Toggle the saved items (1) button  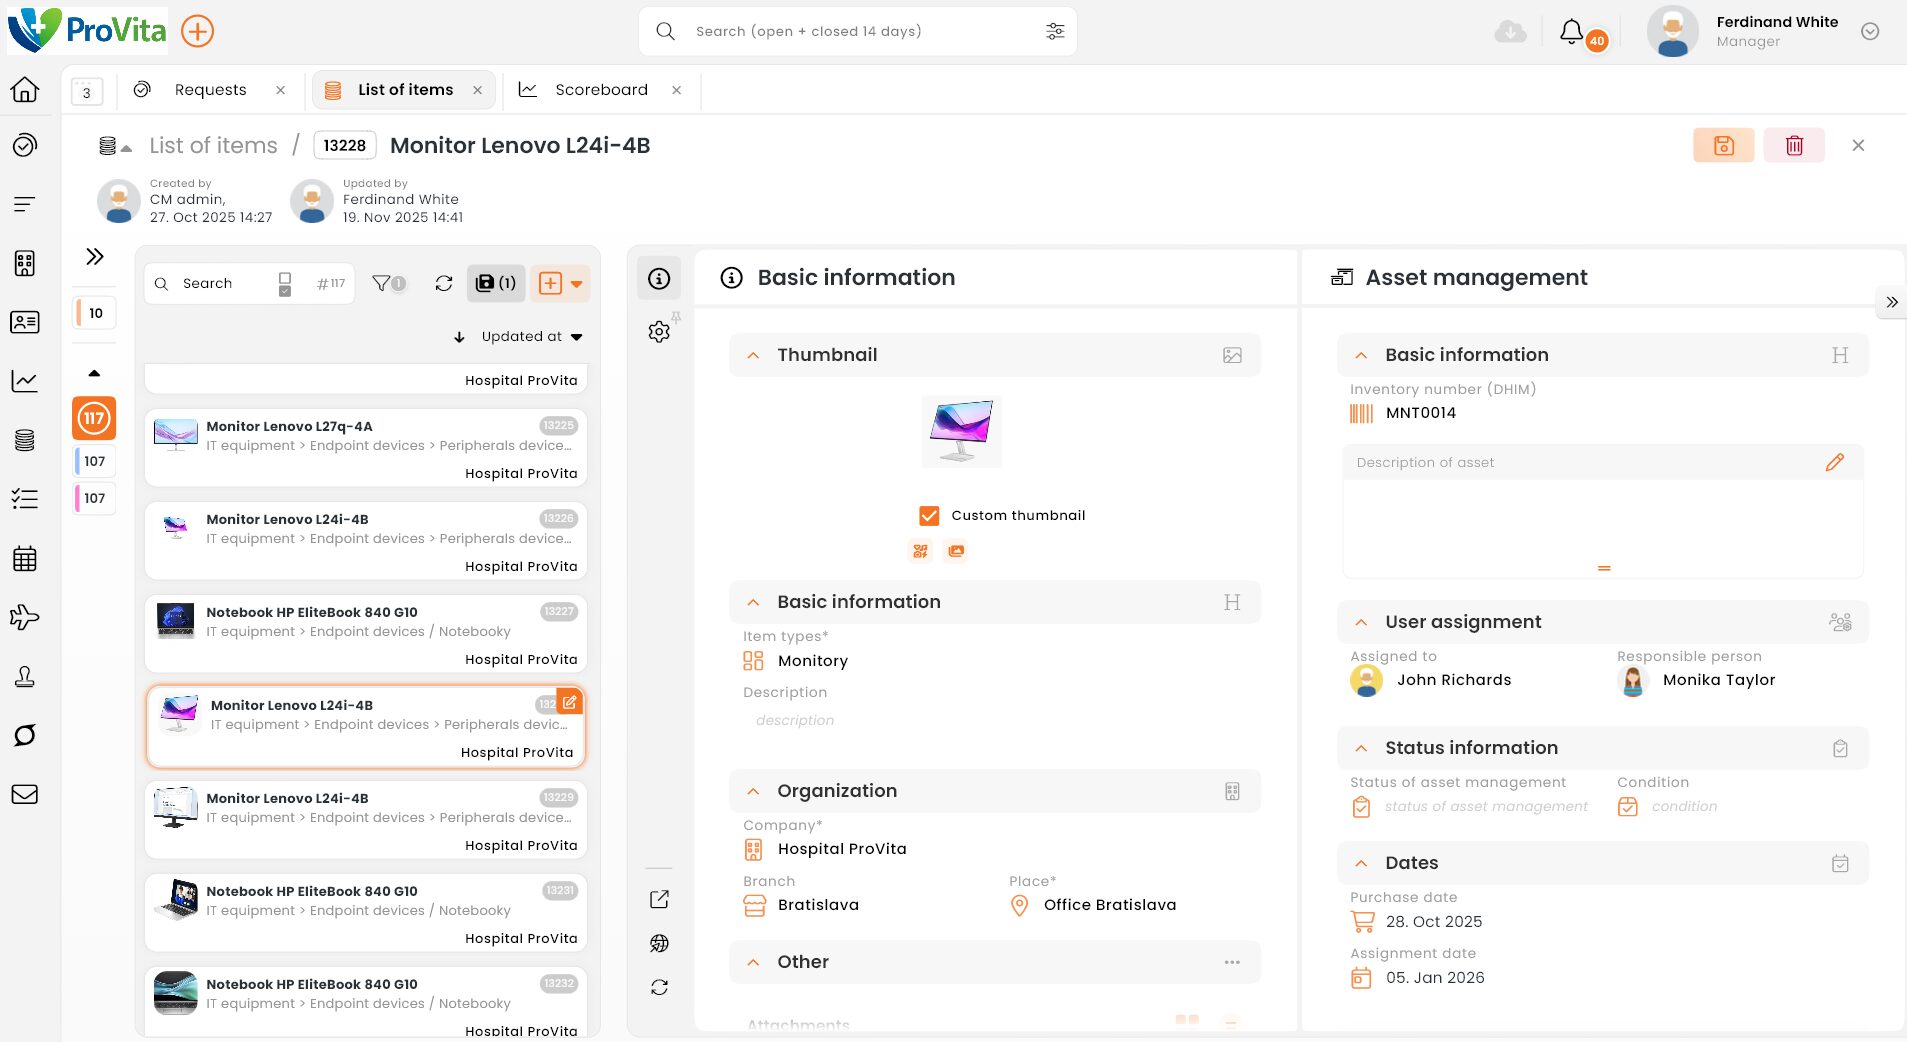[x=496, y=284]
